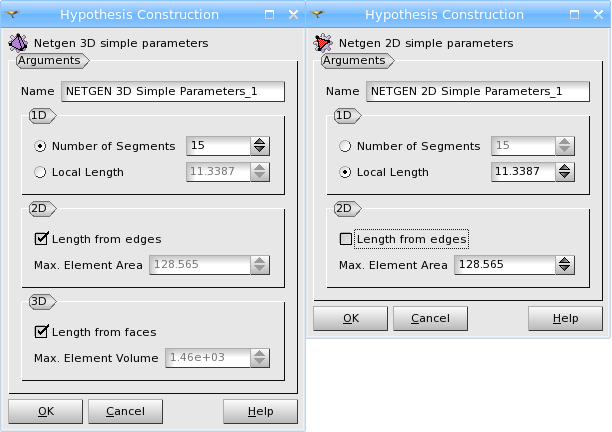Click the Max. Element Area field in 2D dialog
The height and width of the screenshot is (432, 612).
coord(505,265)
